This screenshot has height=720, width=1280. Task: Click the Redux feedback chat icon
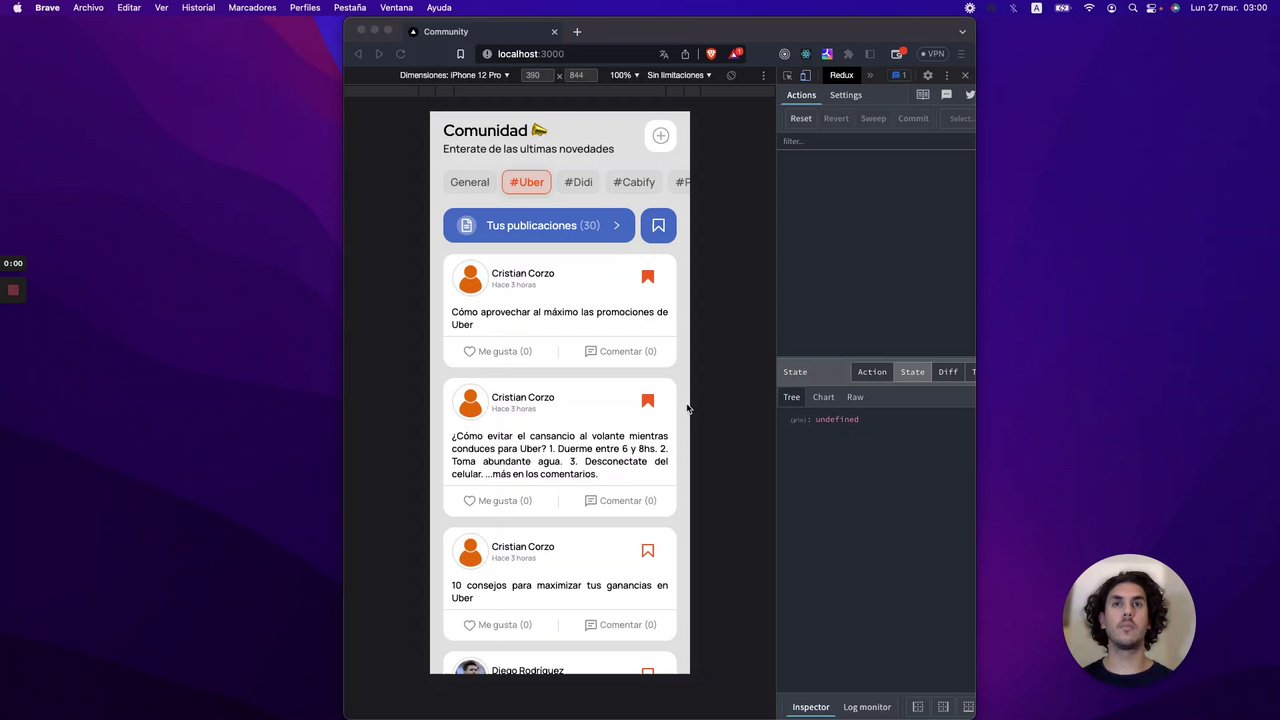pyautogui.click(x=946, y=94)
